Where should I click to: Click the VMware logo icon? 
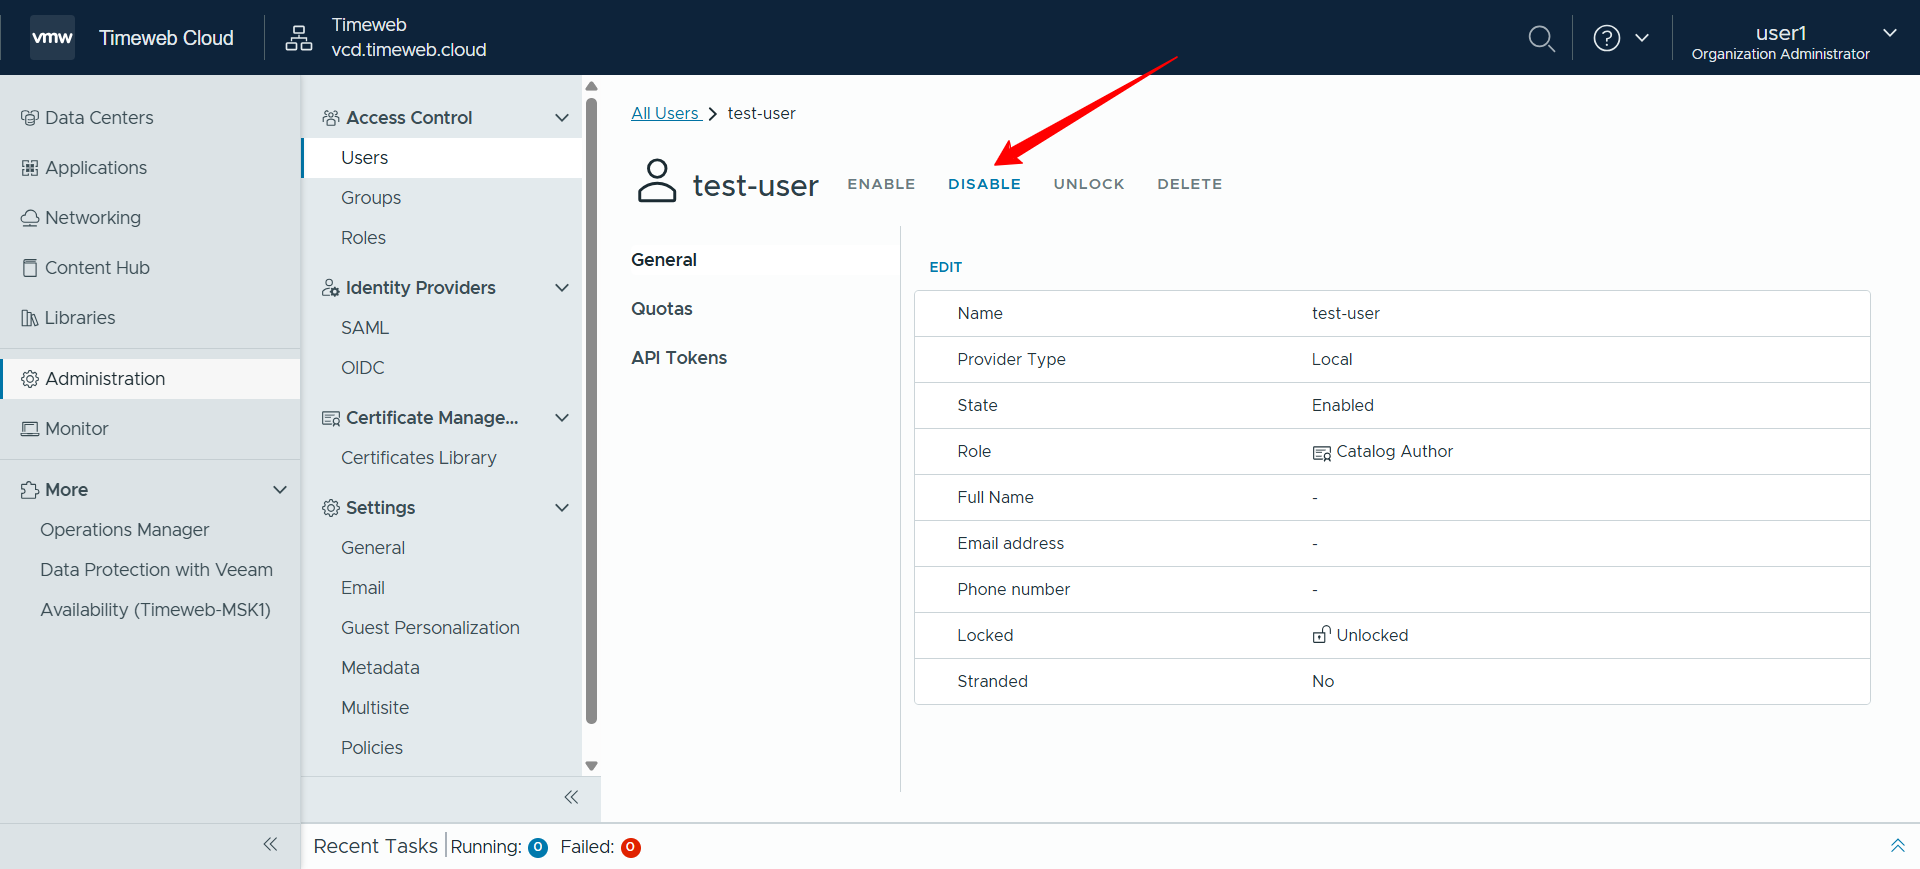52,38
